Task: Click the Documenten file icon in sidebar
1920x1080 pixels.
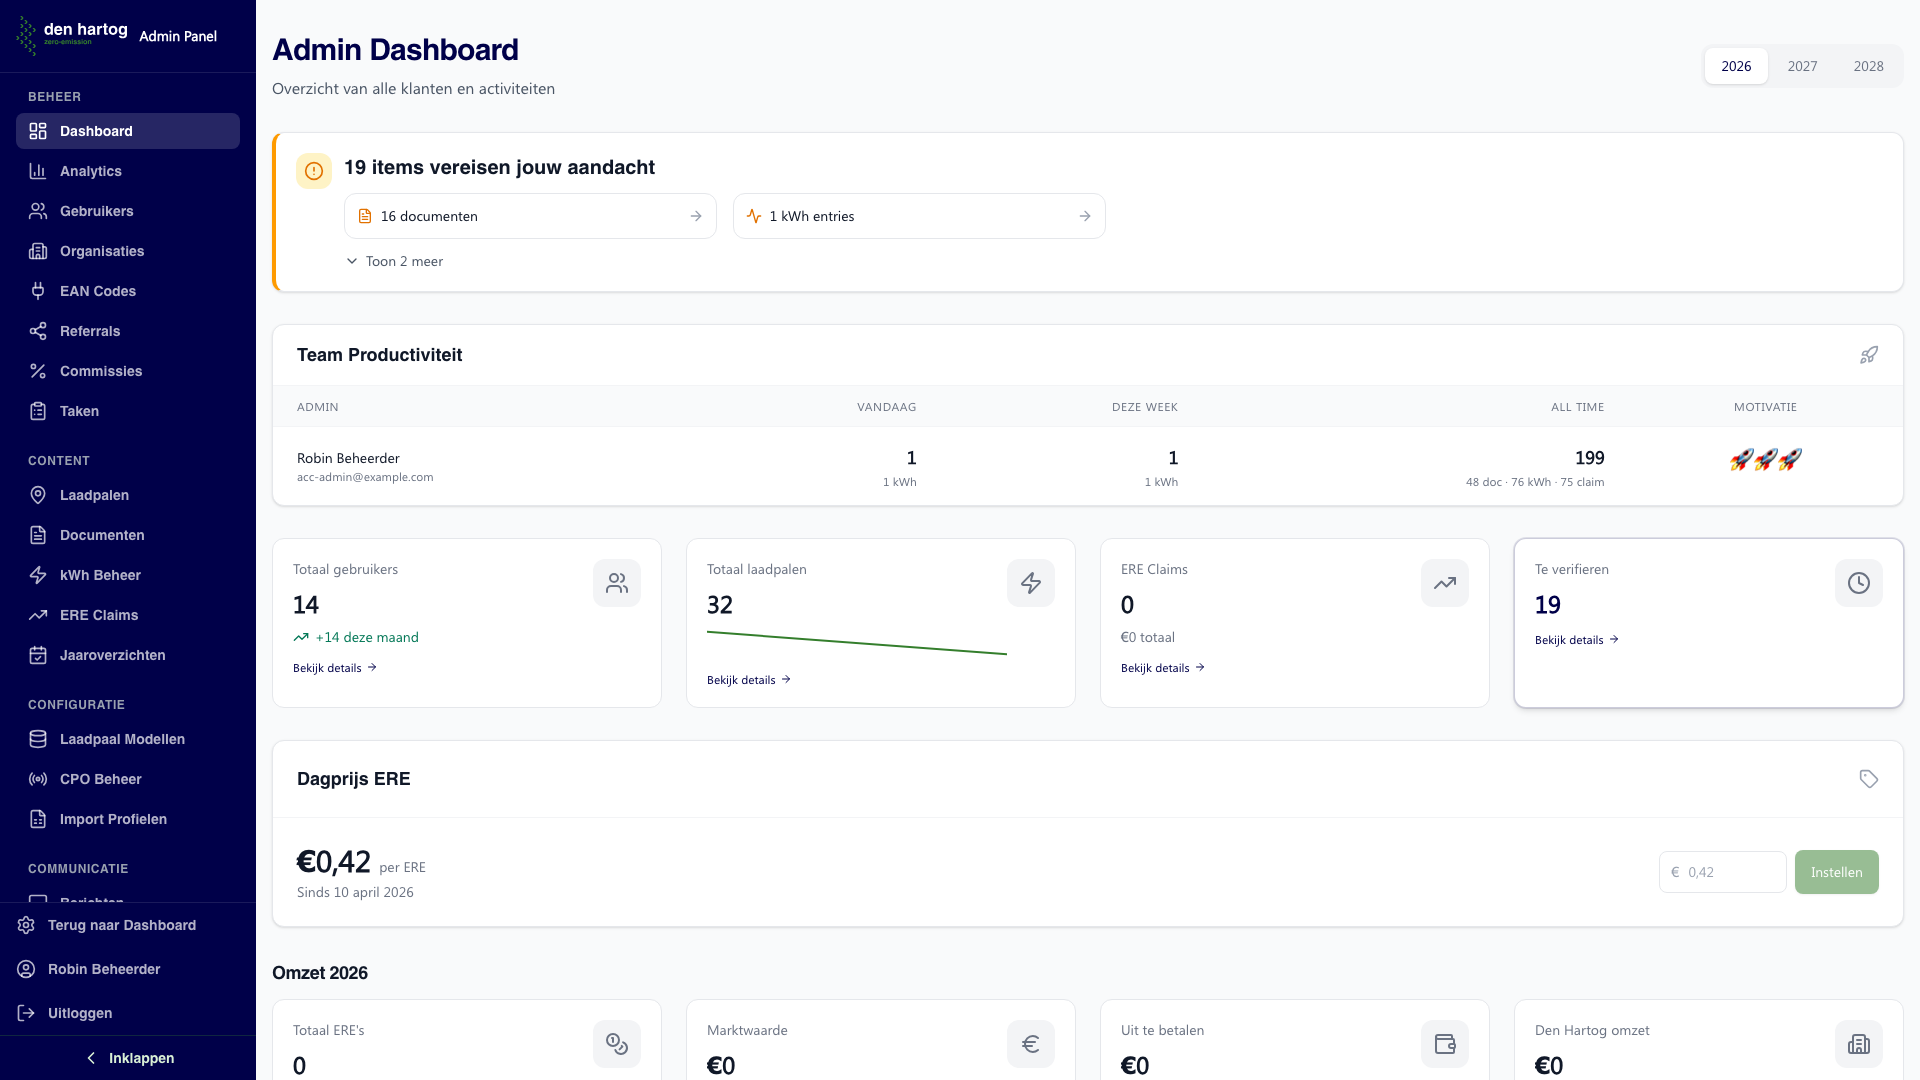Action: coord(38,535)
